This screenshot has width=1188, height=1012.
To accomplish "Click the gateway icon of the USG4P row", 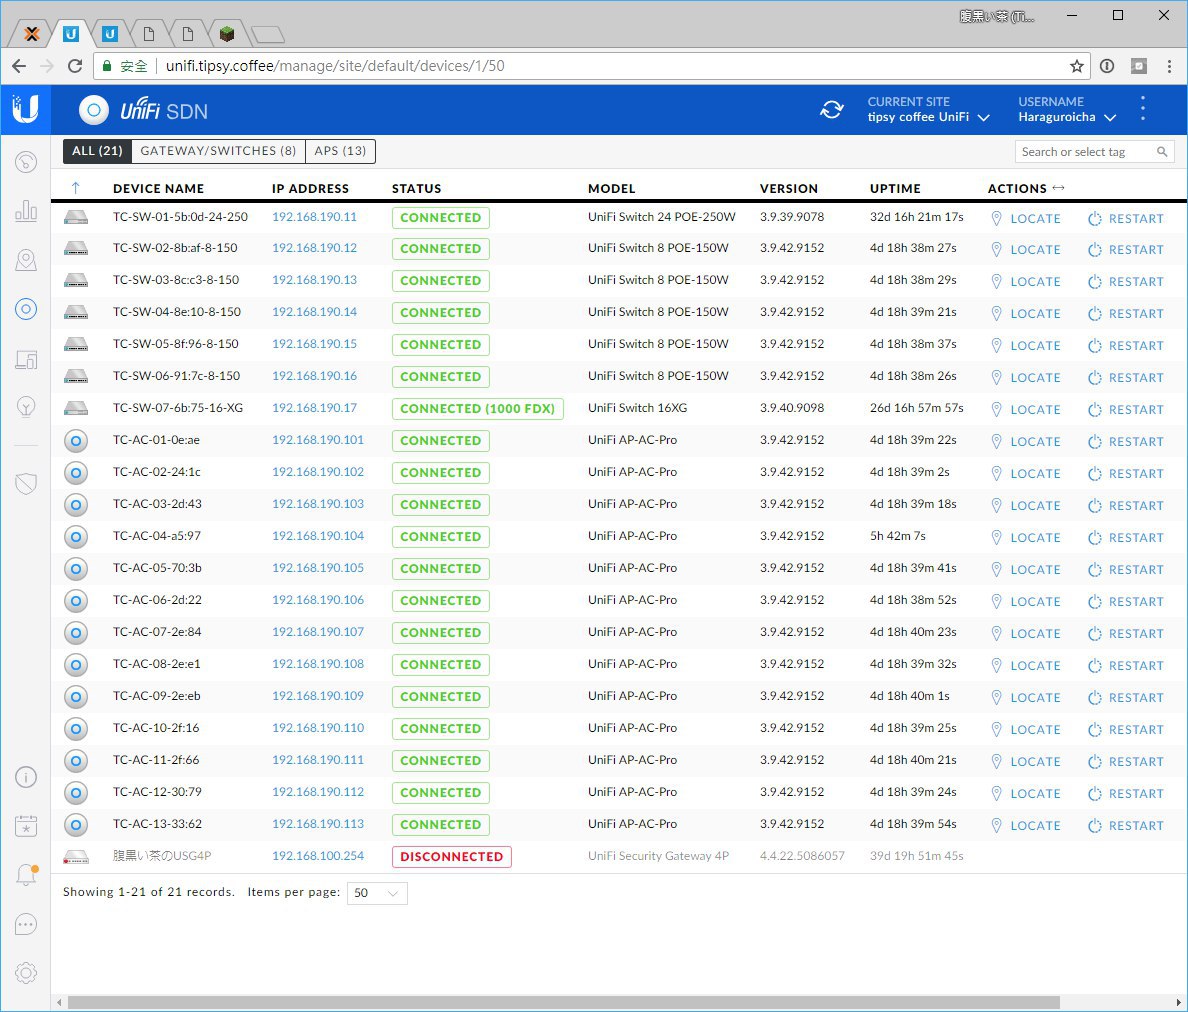I will click(x=76, y=857).
